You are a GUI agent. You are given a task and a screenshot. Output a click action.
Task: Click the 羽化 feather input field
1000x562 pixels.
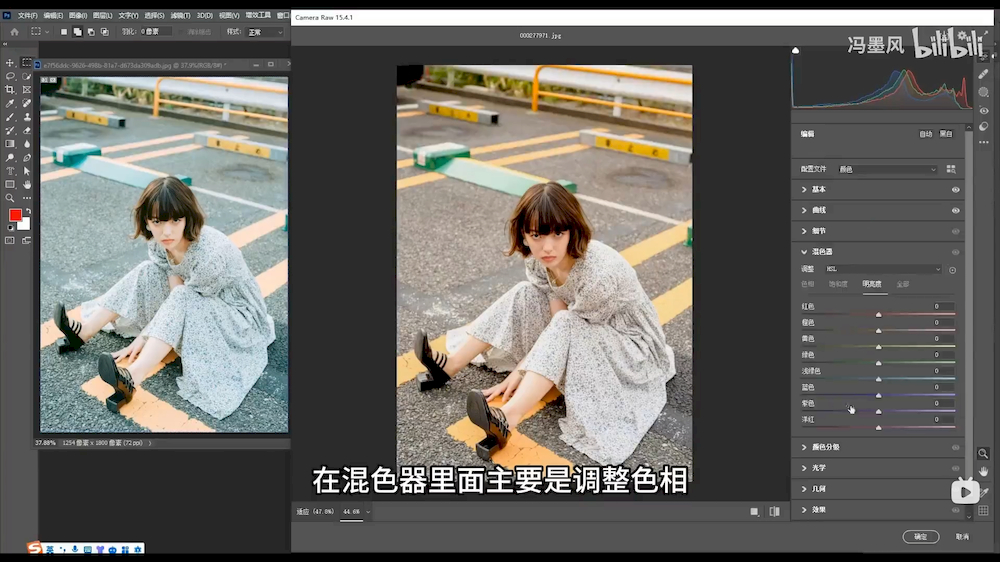[155, 31]
